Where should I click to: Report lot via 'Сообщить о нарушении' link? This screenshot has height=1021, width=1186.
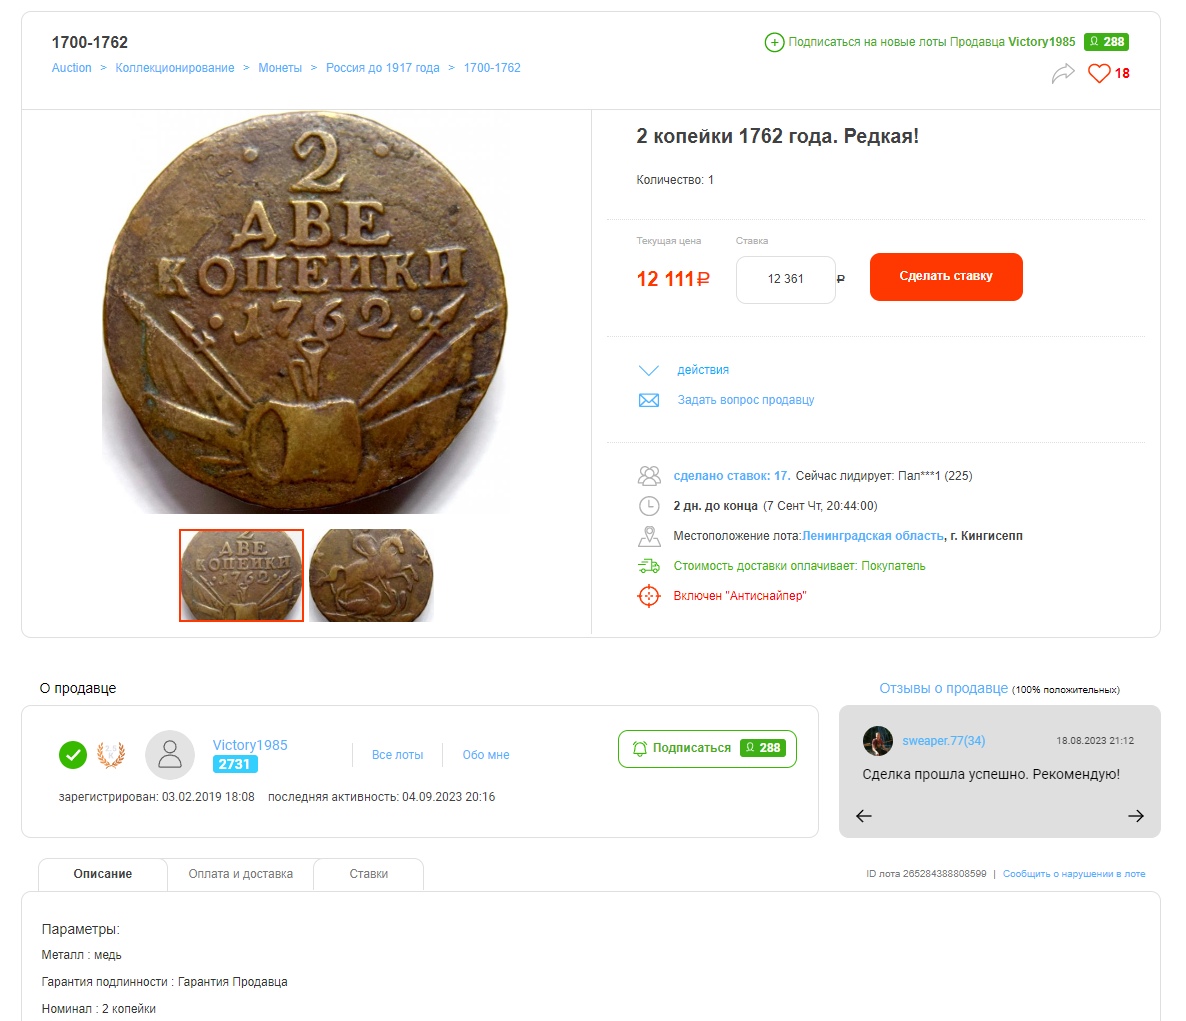coord(1074,874)
